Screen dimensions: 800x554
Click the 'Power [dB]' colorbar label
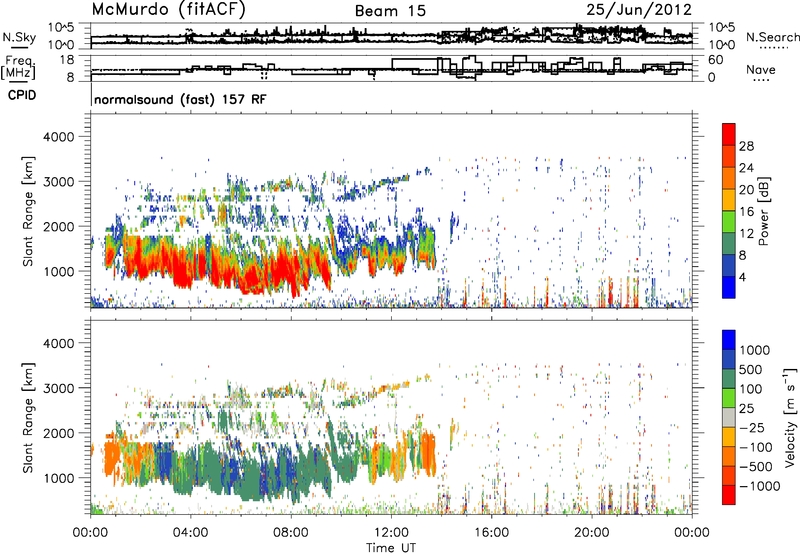[763, 211]
